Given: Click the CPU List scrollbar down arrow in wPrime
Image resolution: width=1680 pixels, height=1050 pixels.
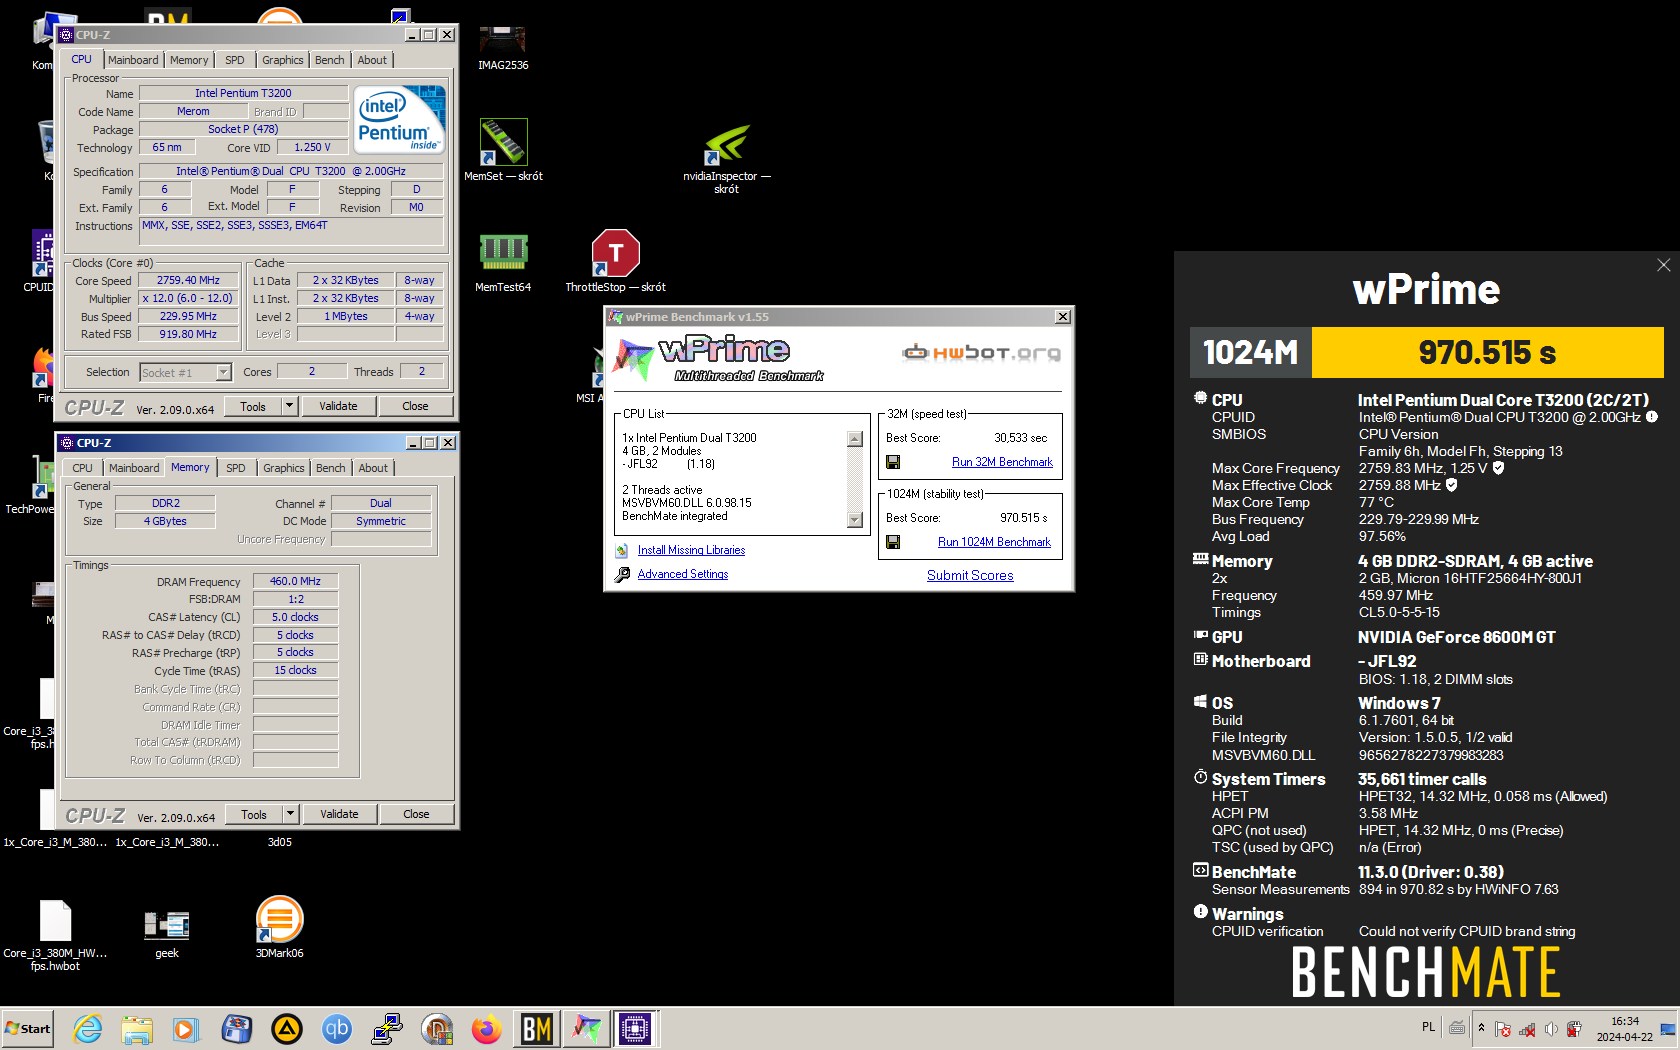Looking at the screenshot, I should click(854, 519).
